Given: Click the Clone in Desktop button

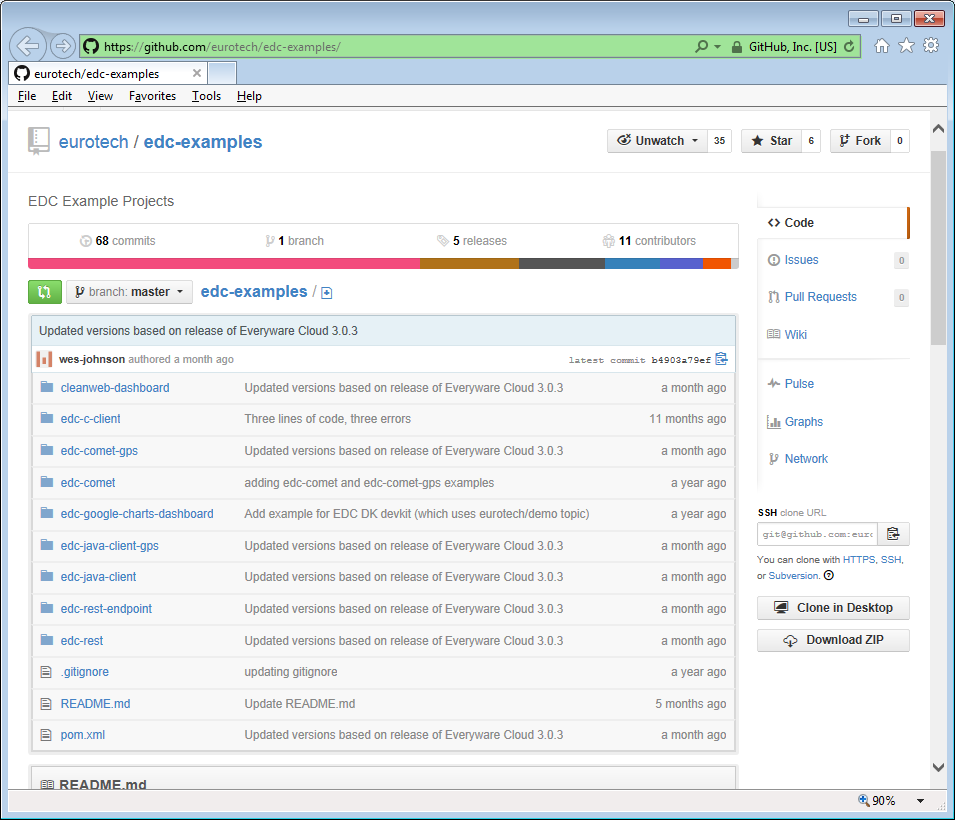Looking at the screenshot, I should click(x=833, y=608).
